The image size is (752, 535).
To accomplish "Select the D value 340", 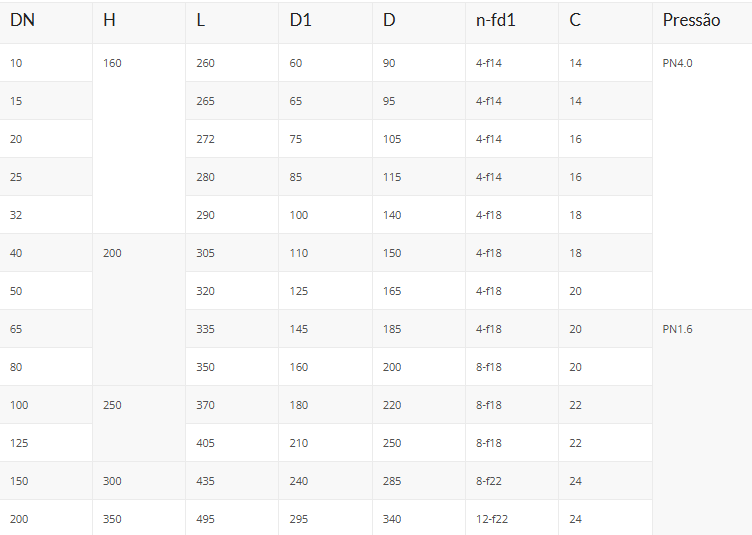I will [392, 519].
